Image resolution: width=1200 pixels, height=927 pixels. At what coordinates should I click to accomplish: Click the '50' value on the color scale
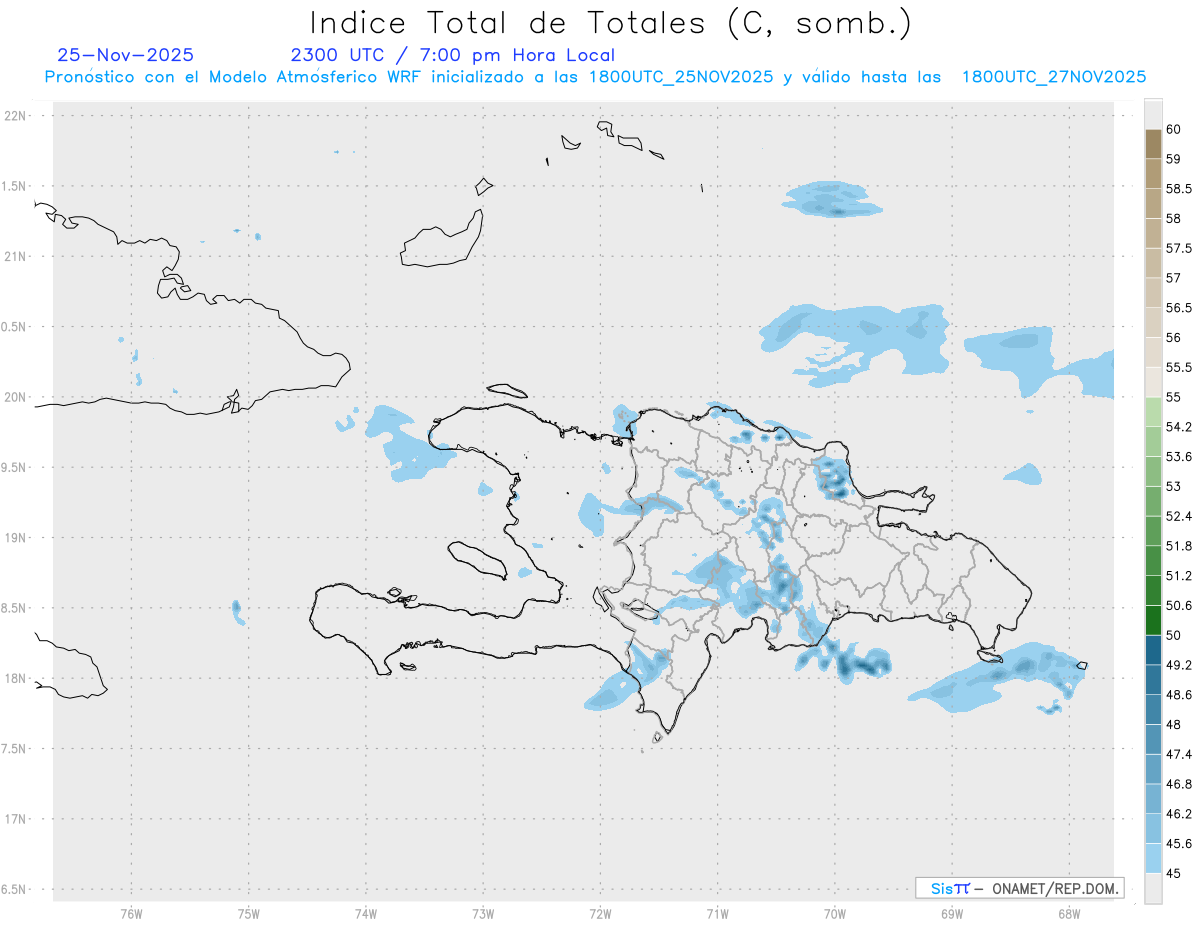click(x=1174, y=635)
